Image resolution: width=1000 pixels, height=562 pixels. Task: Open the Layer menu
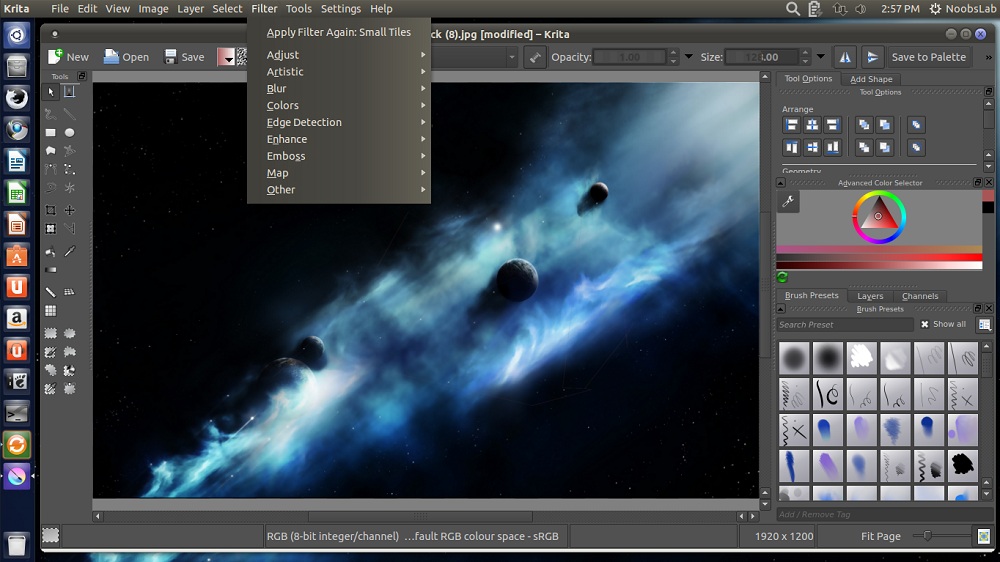tap(190, 9)
